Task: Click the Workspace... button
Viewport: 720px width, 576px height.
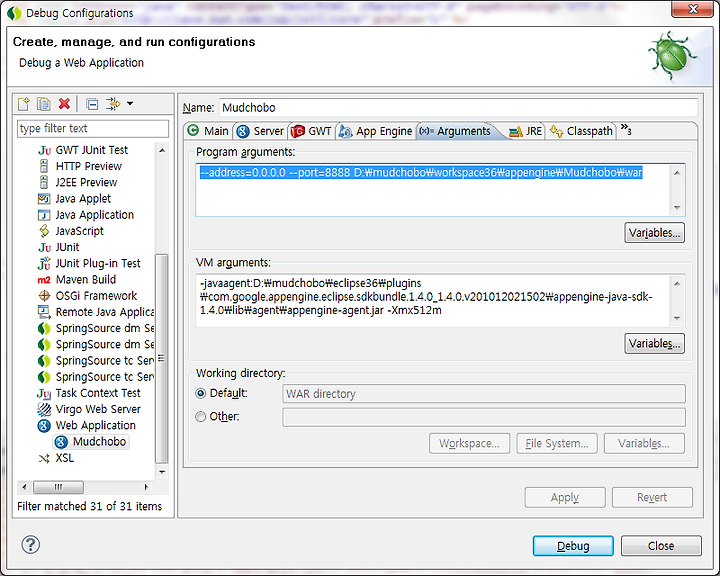Action: coord(469,443)
